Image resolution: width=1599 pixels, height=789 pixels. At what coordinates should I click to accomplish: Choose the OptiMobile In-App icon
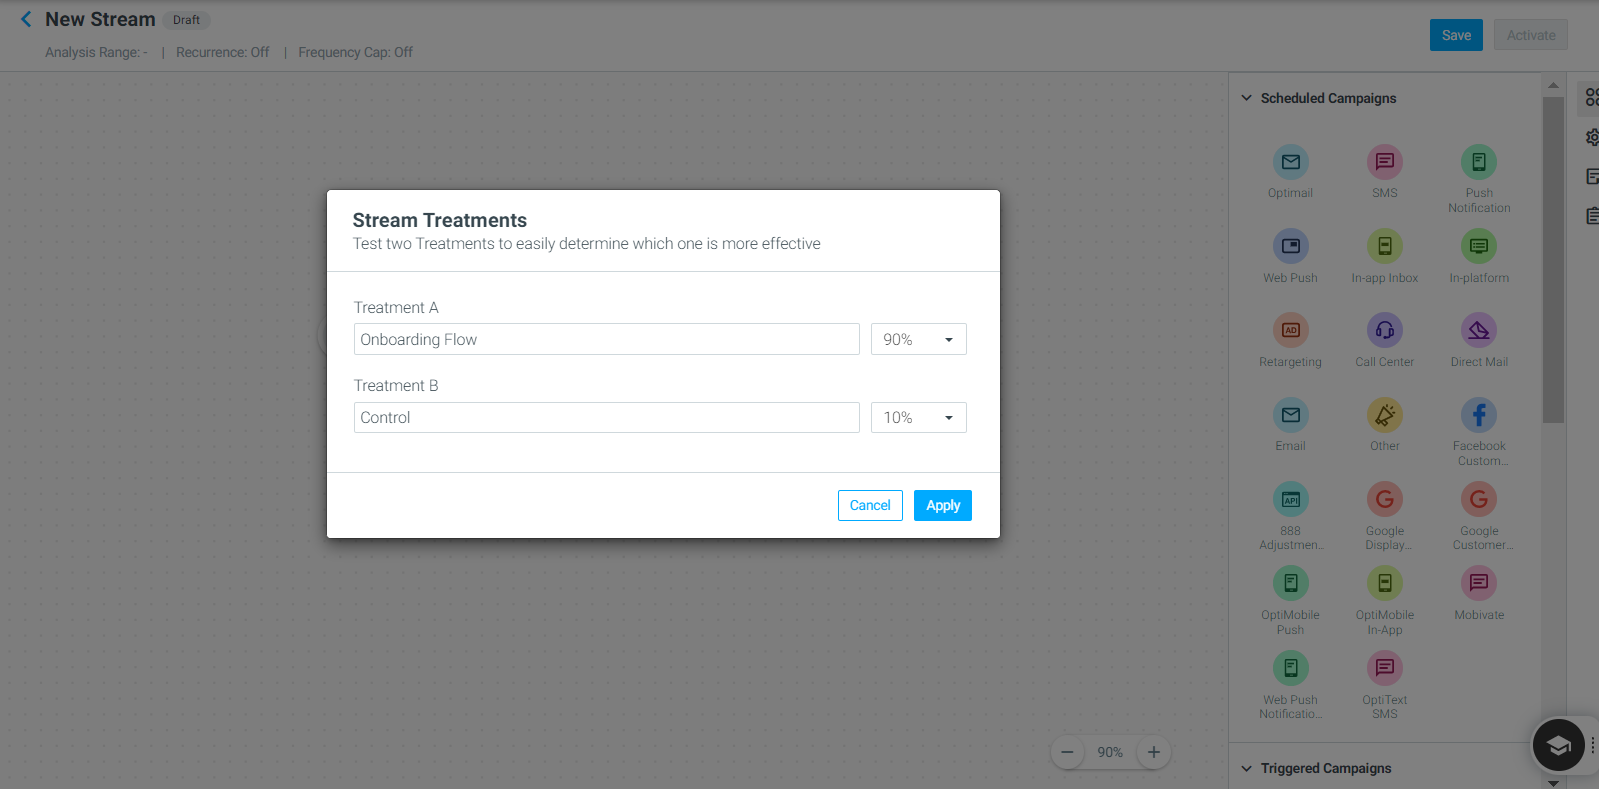click(1384, 583)
